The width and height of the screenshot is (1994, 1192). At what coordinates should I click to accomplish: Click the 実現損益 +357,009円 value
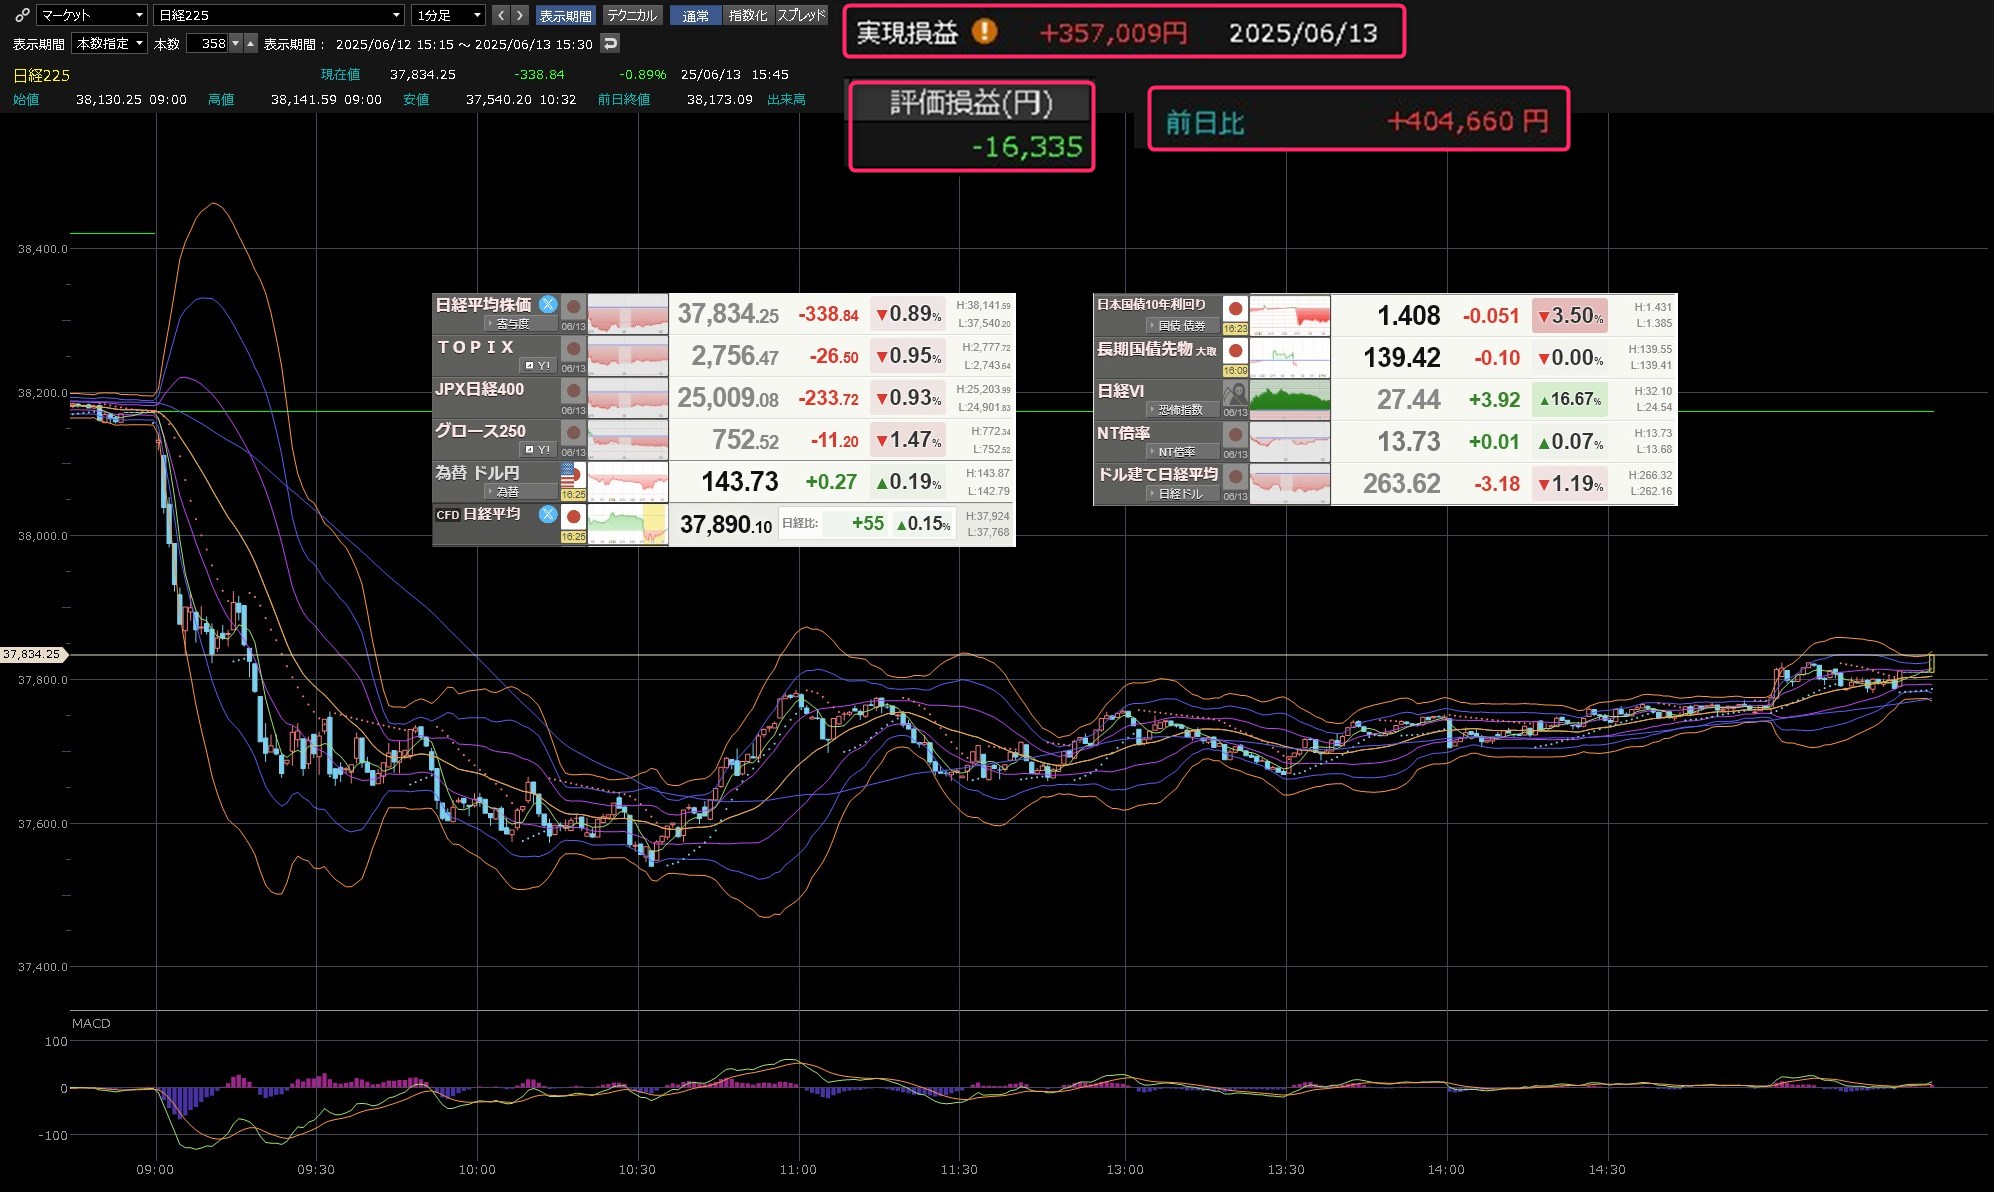point(1113,33)
